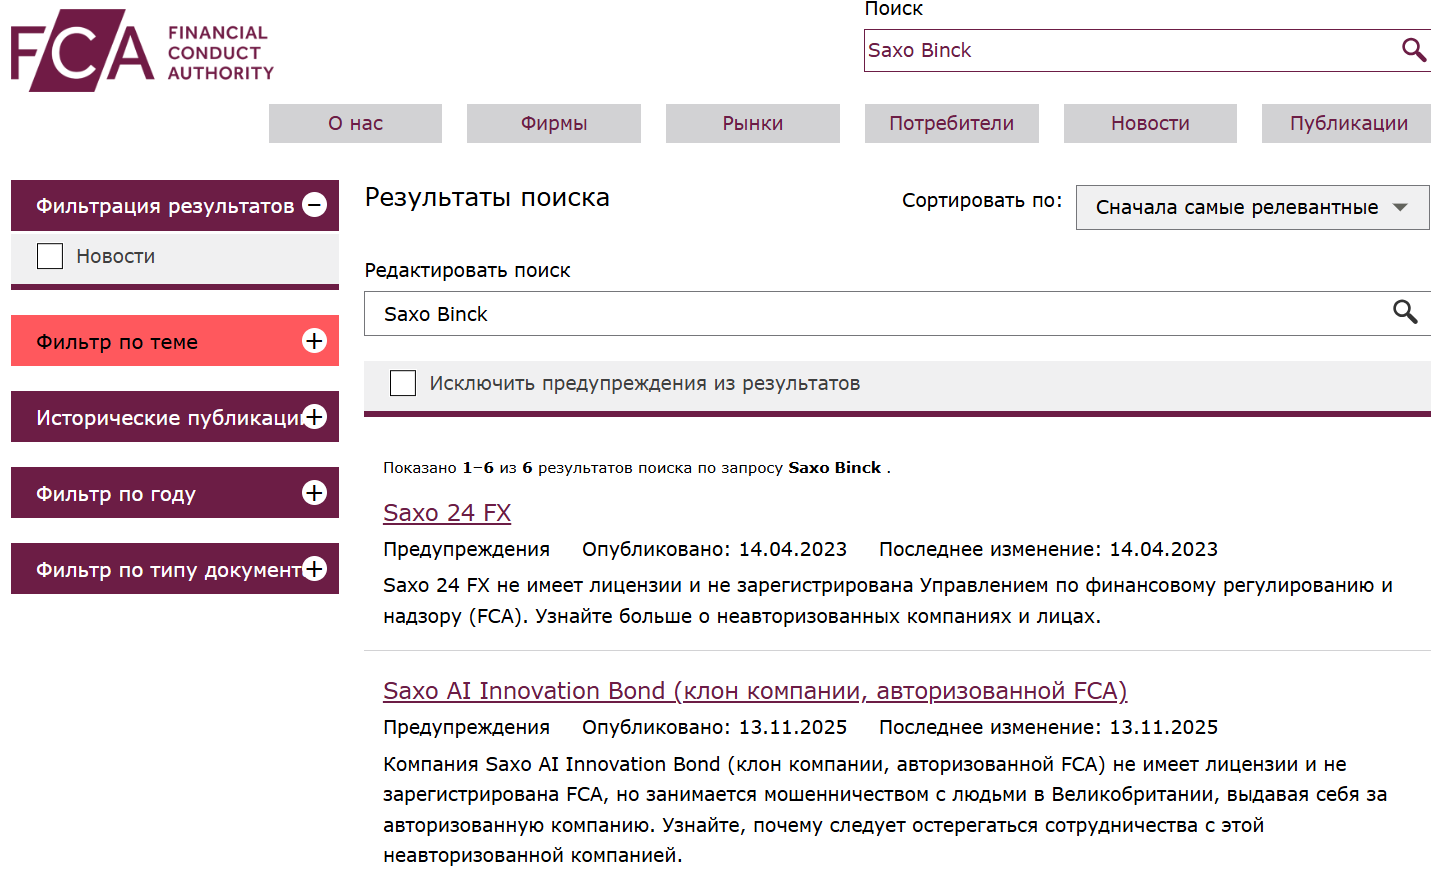Expand Фильтр по году plus icon
Viewport: 1431px width, 875px height.
[x=314, y=493]
